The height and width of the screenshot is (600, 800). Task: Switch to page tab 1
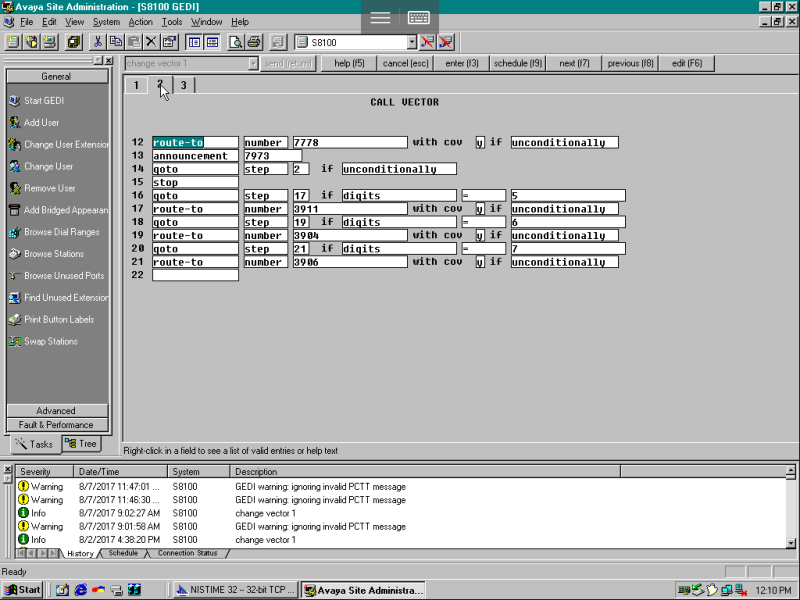(x=136, y=85)
